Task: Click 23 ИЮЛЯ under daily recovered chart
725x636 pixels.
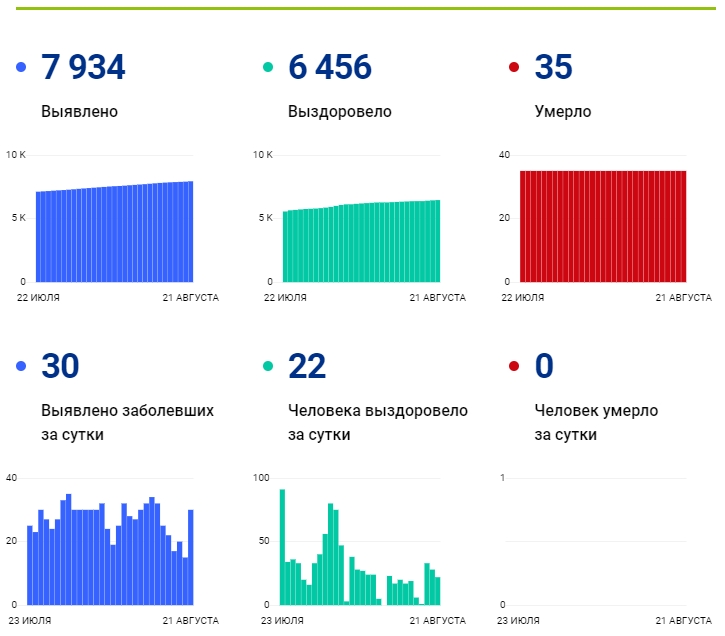Action: tap(282, 621)
